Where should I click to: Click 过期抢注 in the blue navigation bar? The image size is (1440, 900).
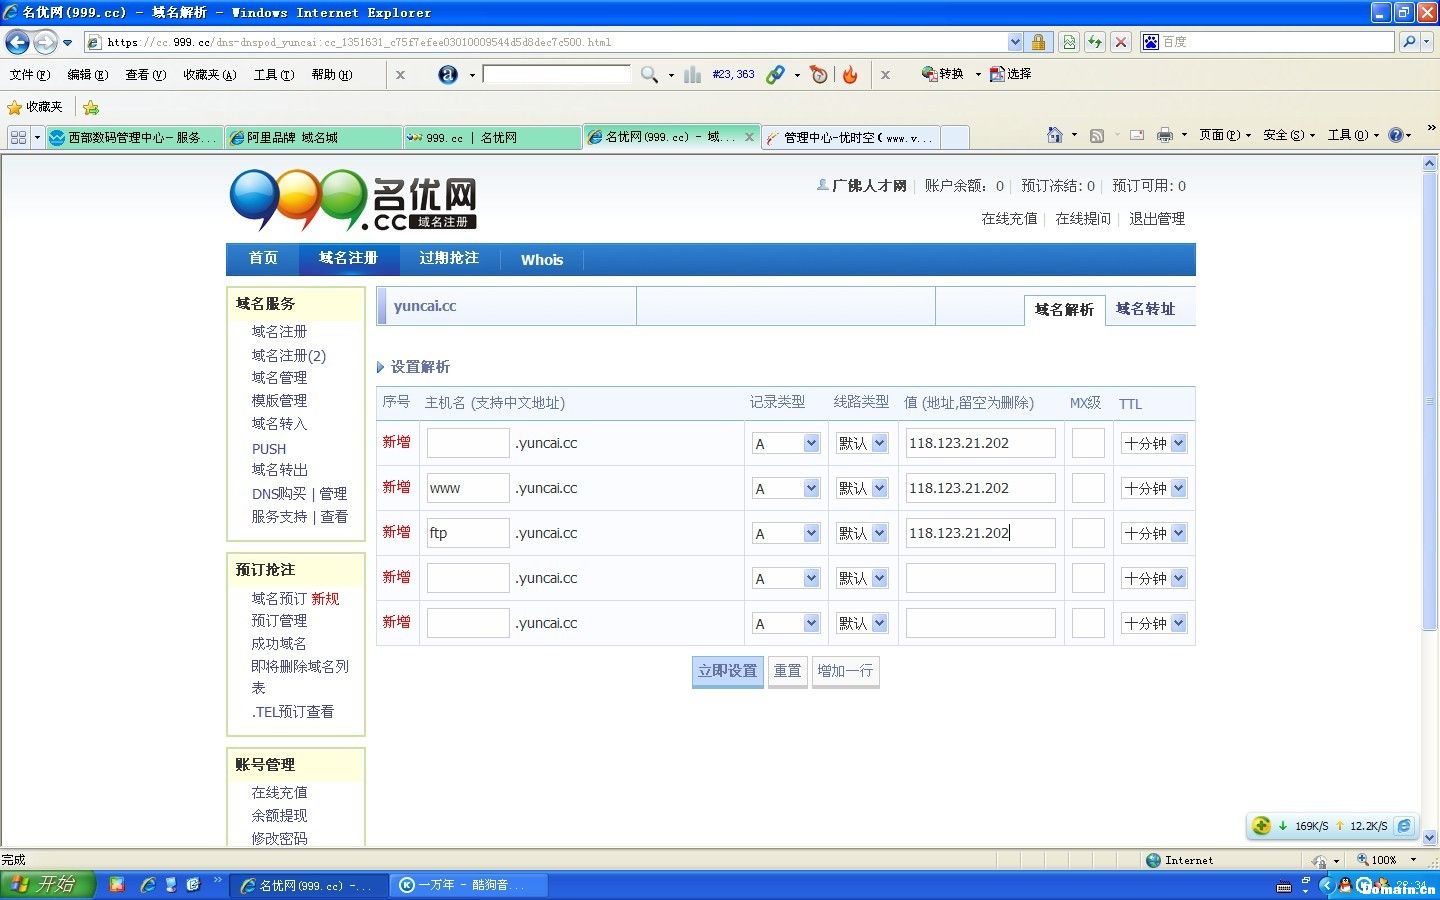point(449,258)
